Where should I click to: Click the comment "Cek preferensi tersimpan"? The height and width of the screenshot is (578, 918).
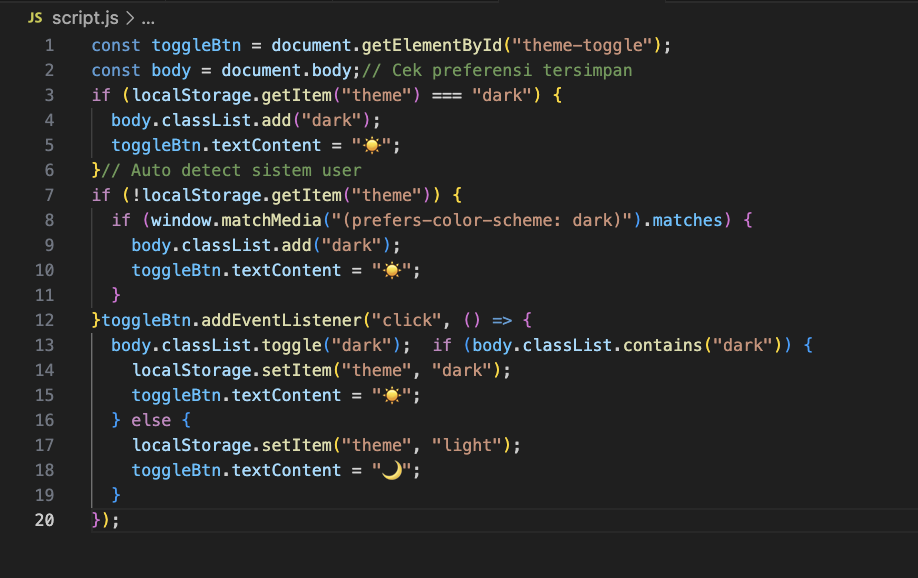(x=511, y=70)
